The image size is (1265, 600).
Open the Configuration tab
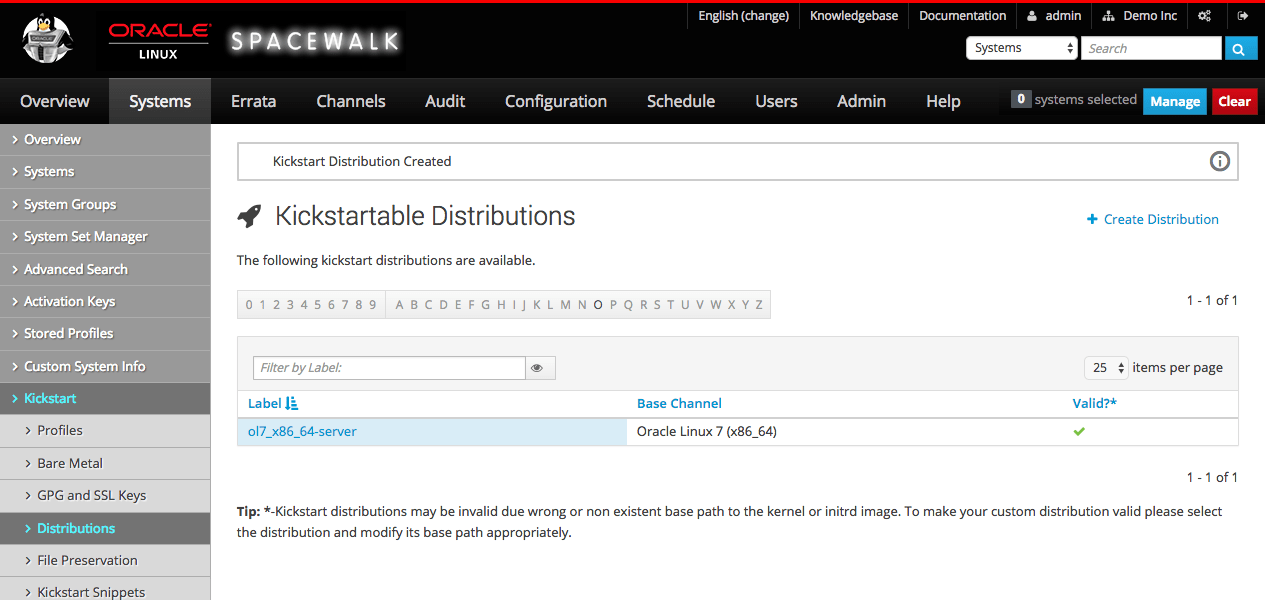click(556, 101)
